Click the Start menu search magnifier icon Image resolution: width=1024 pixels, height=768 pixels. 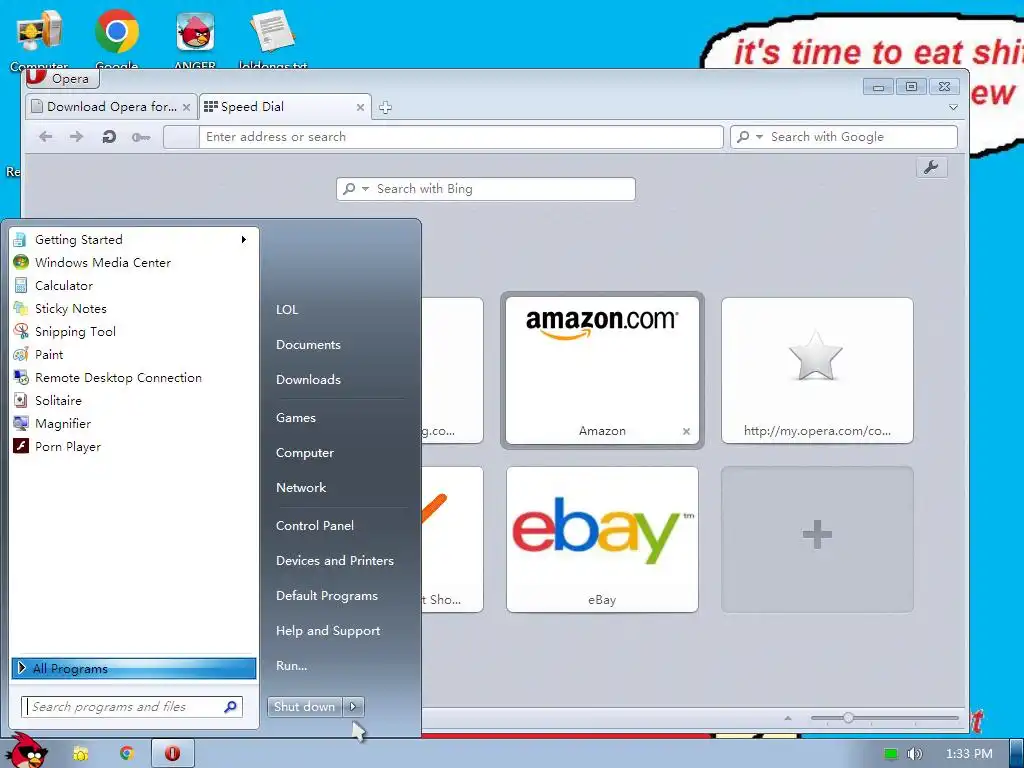(231, 707)
